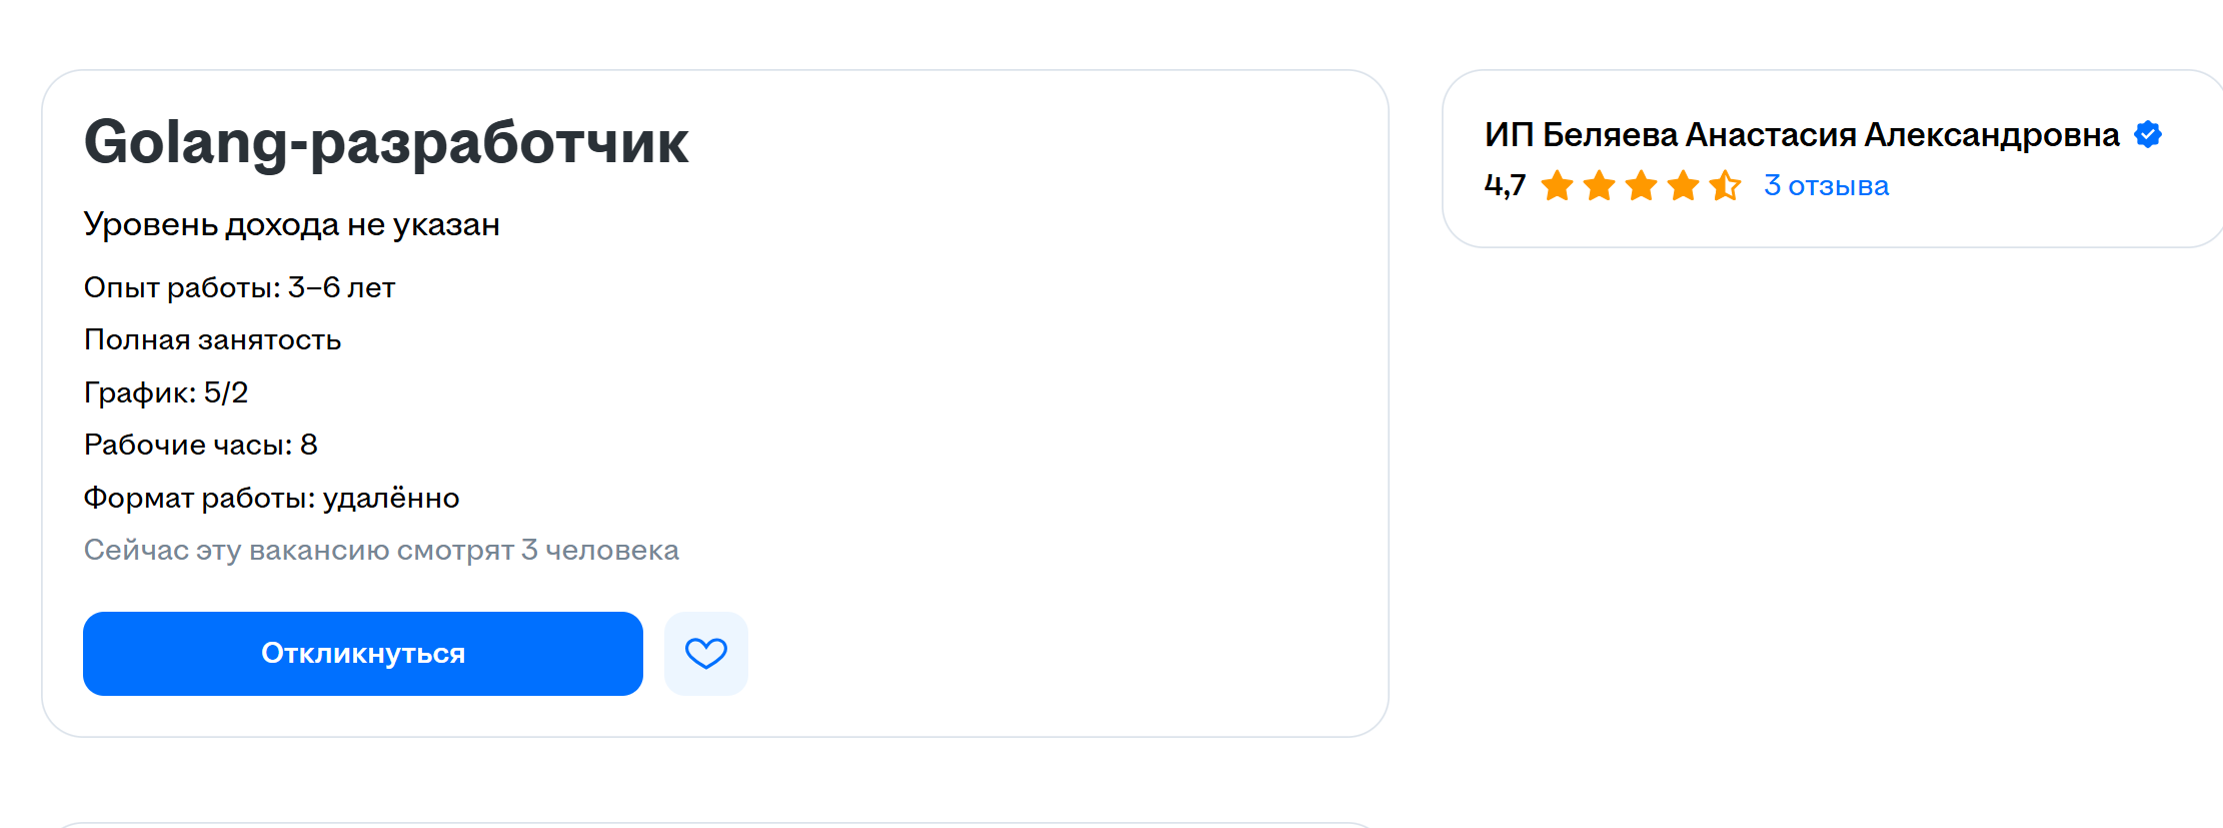Click the blue verified employer badge
2223x828 pixels.
(x=2147, y=135)
